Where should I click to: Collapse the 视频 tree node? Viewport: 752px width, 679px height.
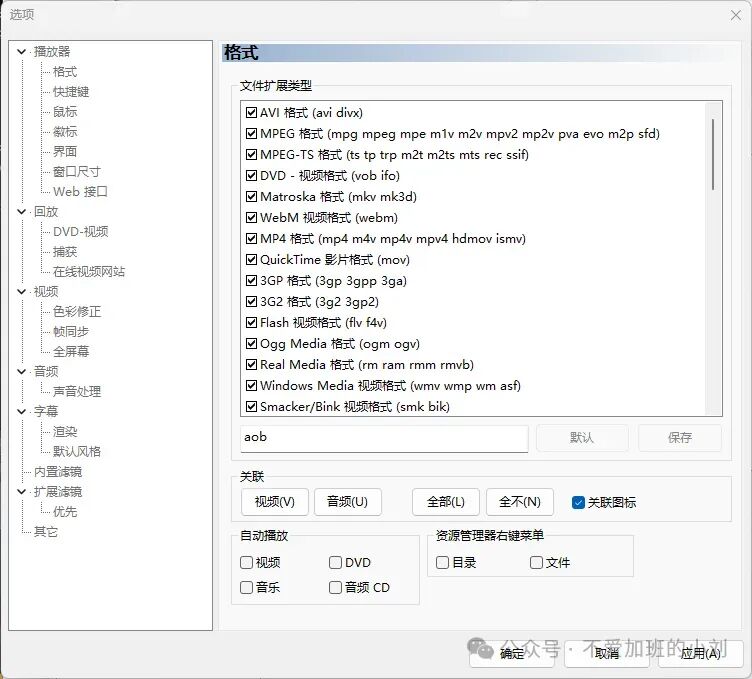pos(21,292)
